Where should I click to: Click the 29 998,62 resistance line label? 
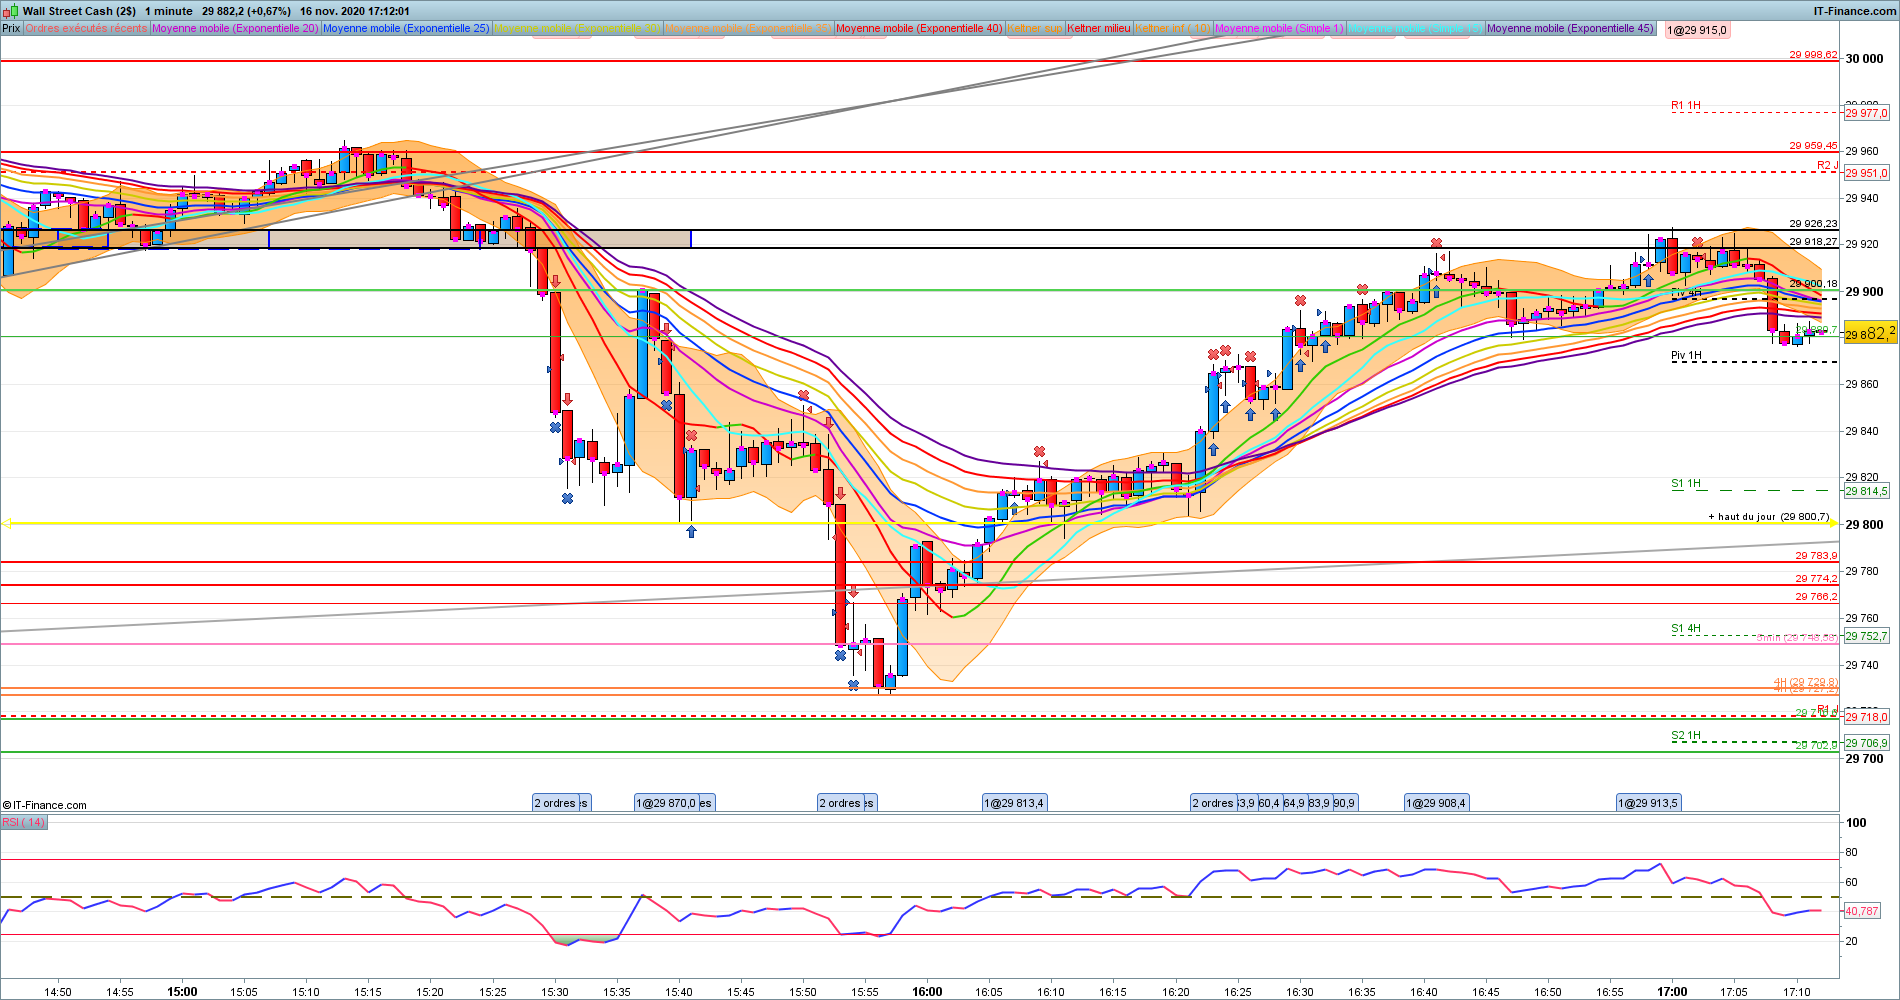click(1813, 55)
